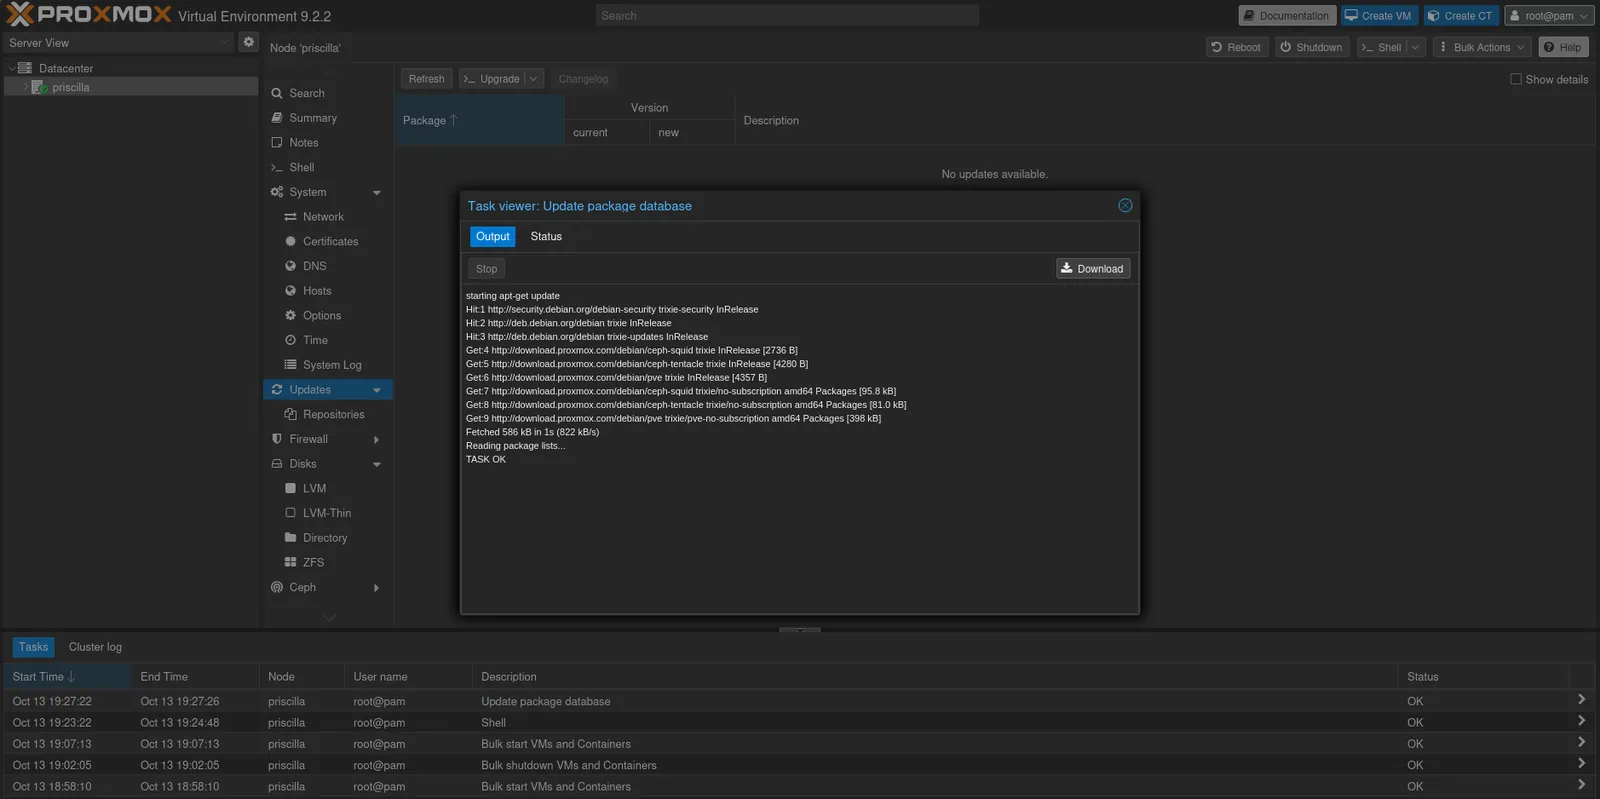Open the root@pam user menu
The image size is (1600, 799).
pyautogui.click(x=1549, y=16)
